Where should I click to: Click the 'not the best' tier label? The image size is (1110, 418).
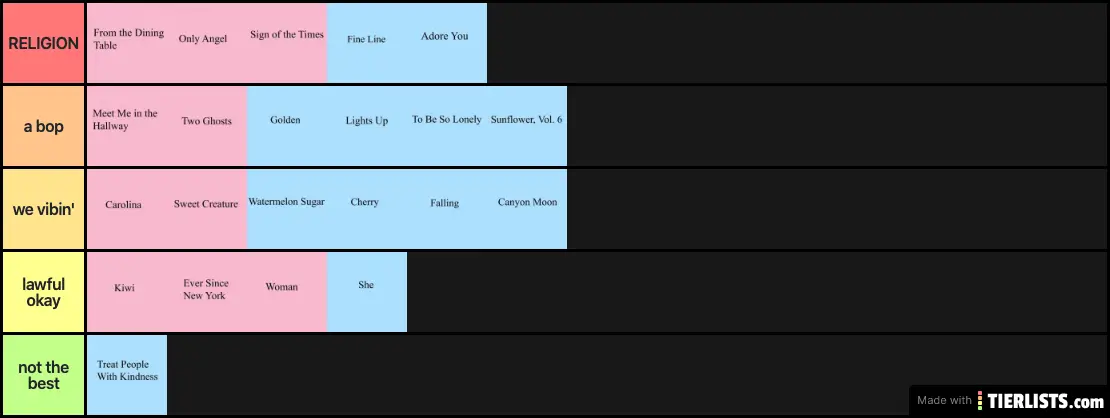pos(43,375)
